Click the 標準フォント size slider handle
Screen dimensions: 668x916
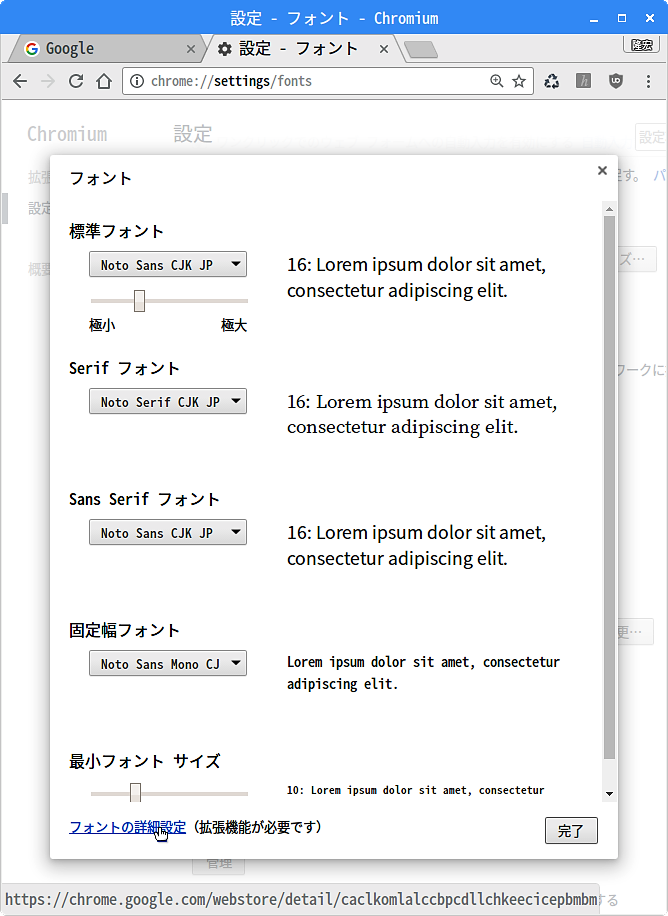[x=139, y=301]
